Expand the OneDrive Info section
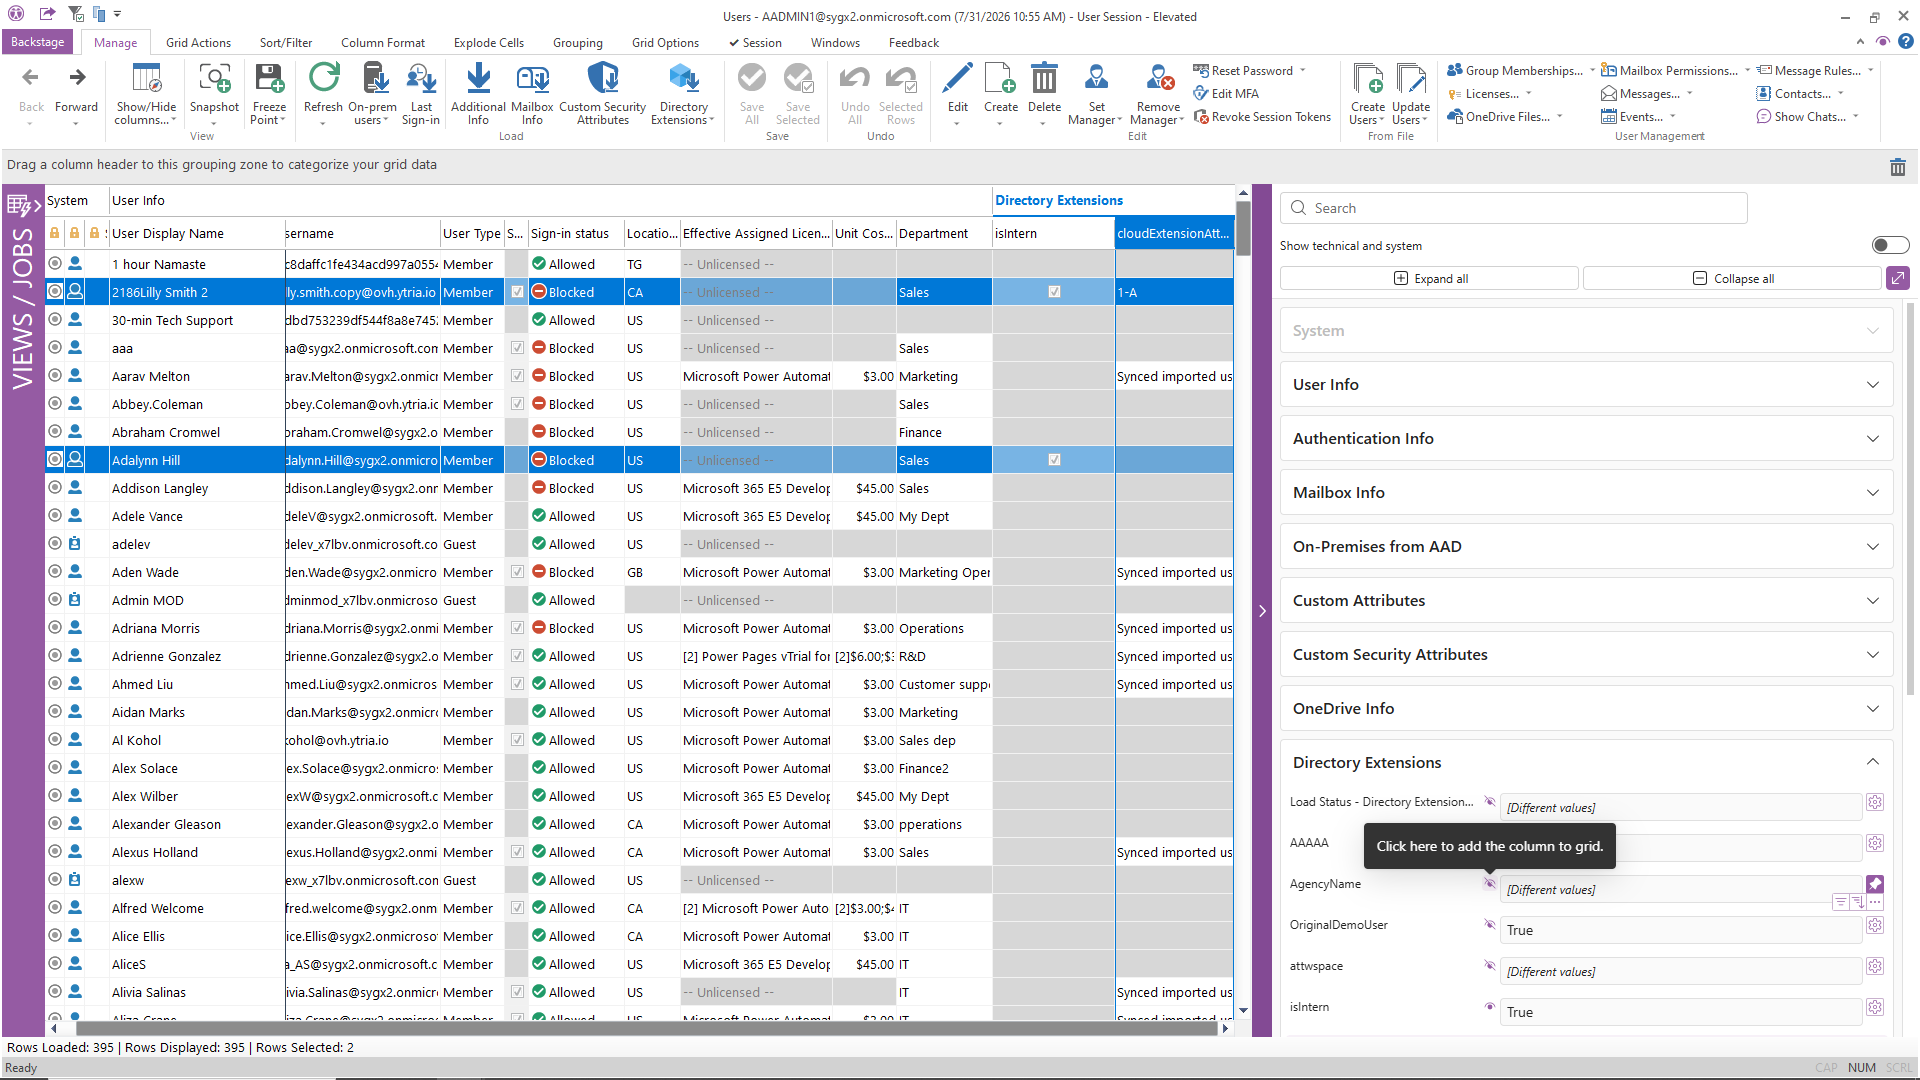Image resolution: width=1920 pixels, height=1080 pixels. 1586,709
